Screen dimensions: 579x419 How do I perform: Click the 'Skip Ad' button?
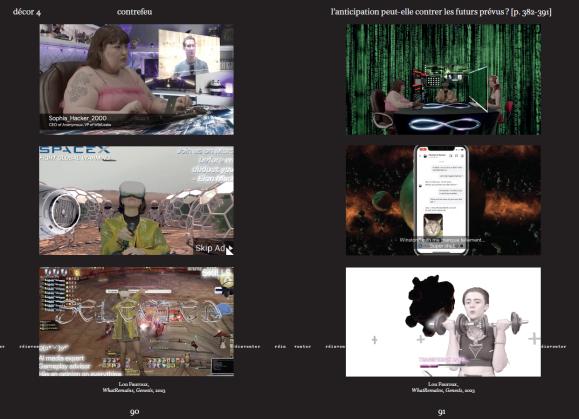pyautogui.click(x=213, y=248)
